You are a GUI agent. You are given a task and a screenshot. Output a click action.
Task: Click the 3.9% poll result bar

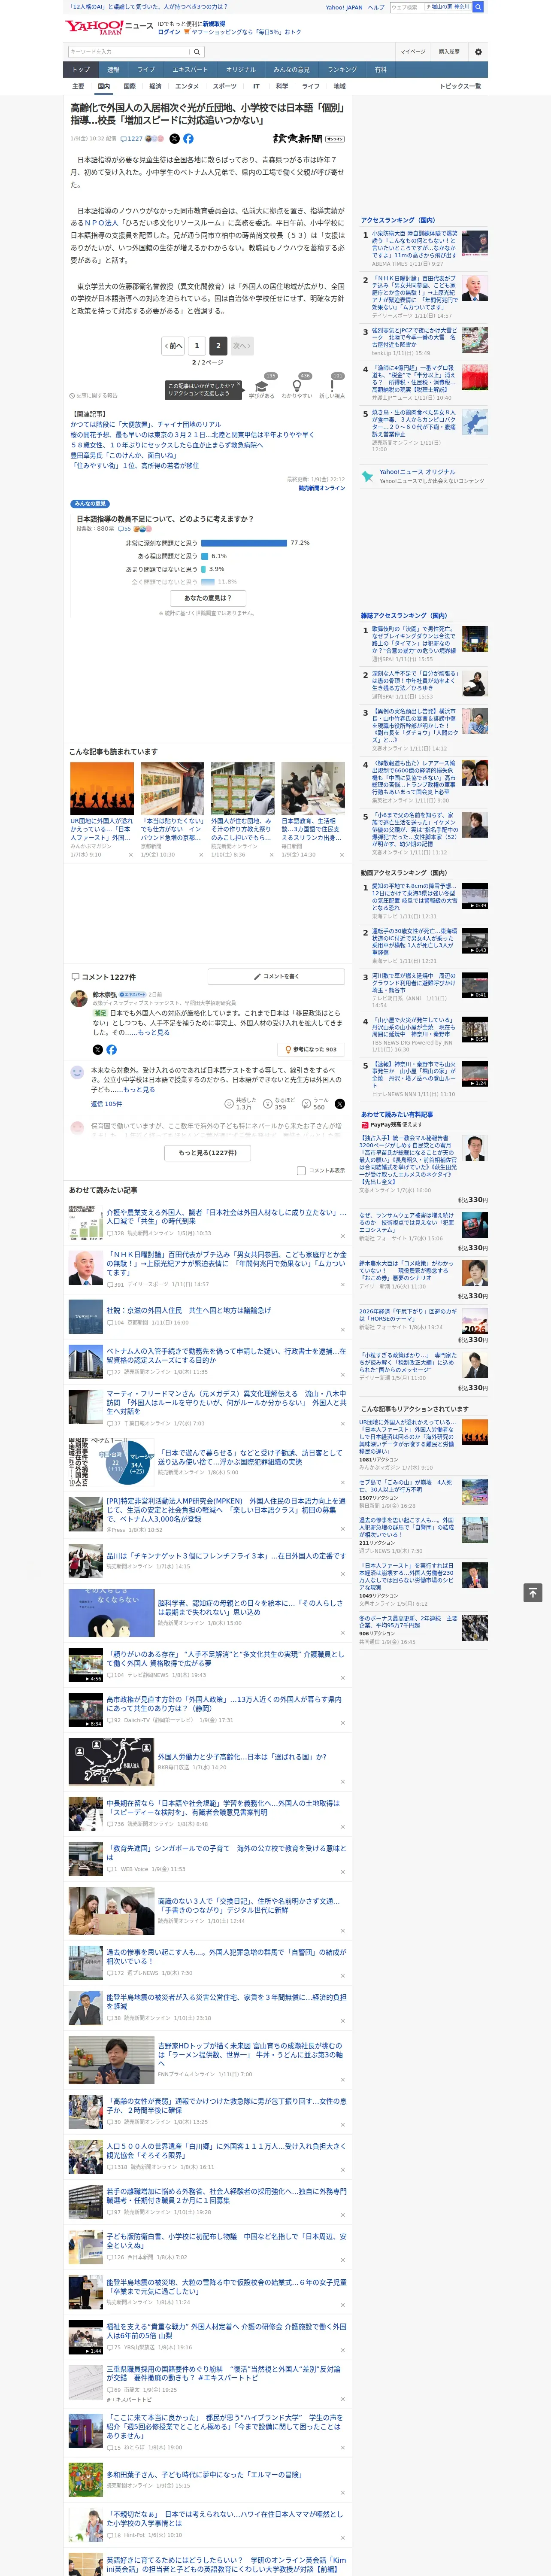[x=203, y=569]
